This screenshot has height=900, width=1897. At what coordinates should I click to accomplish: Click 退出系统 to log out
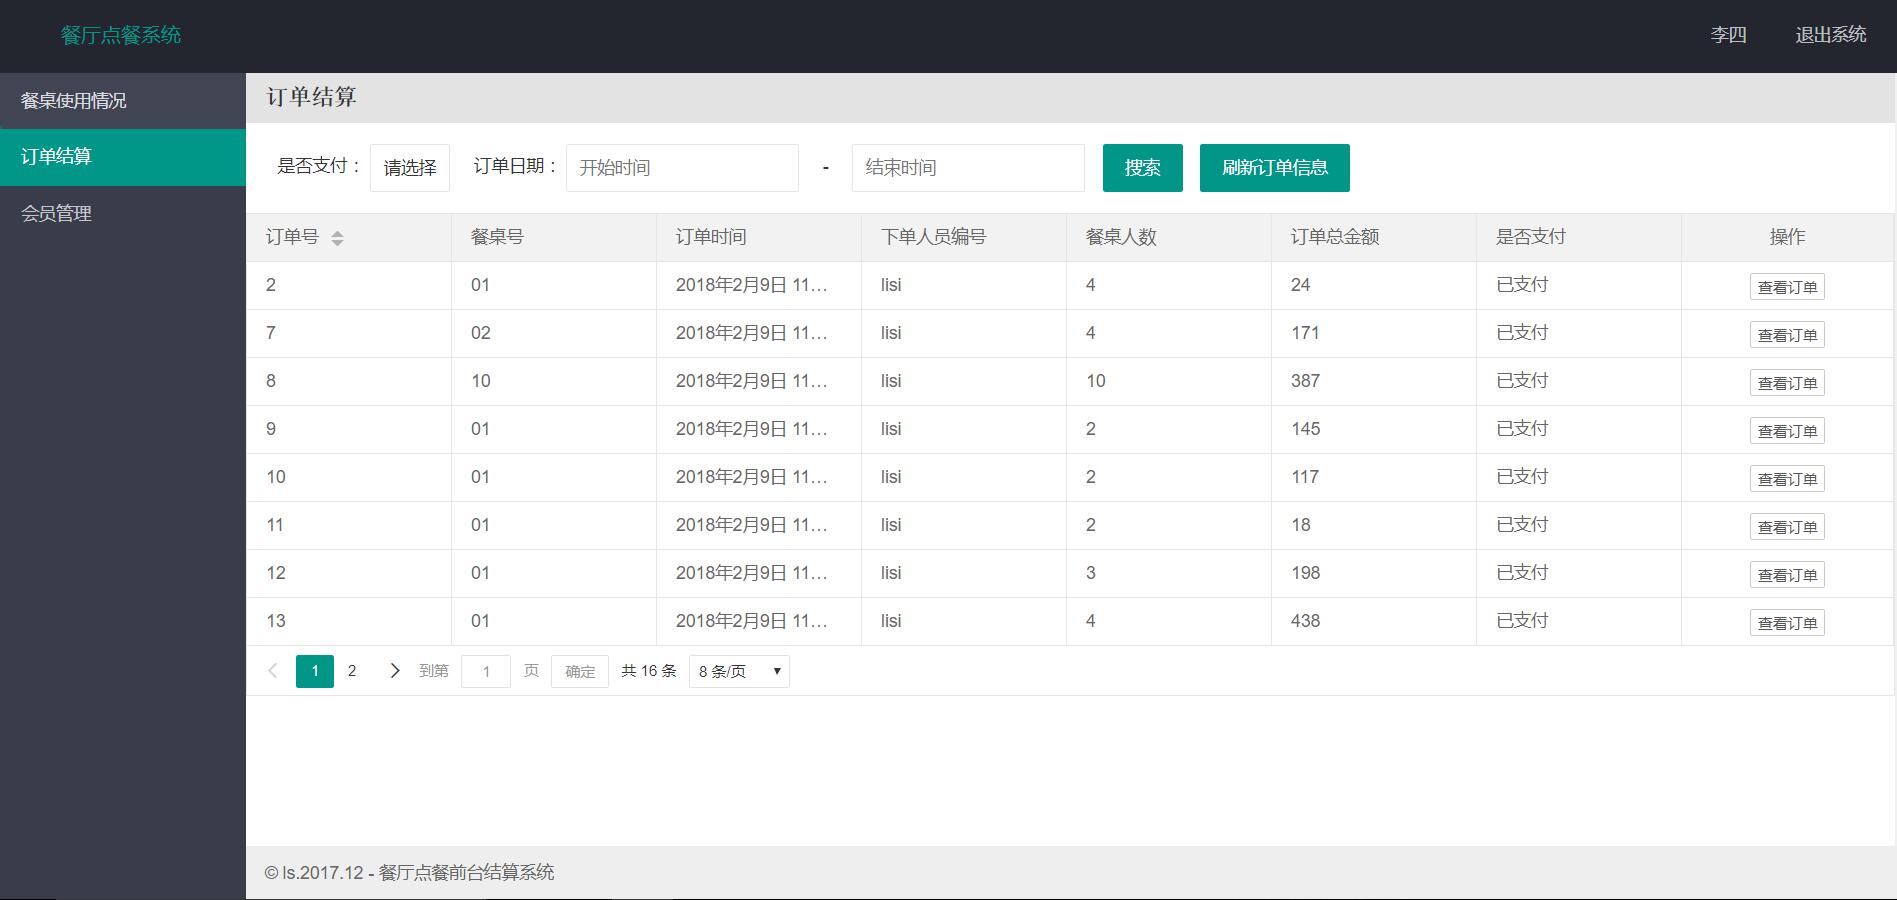coord(1831,35)
